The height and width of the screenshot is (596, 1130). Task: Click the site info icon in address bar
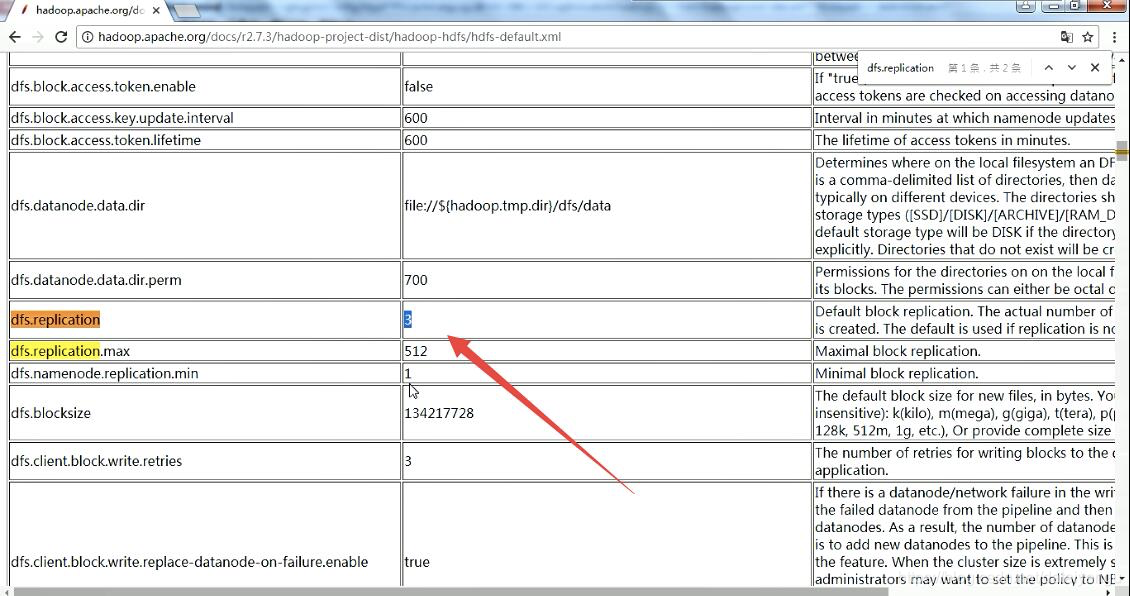[x=87, y=37]
